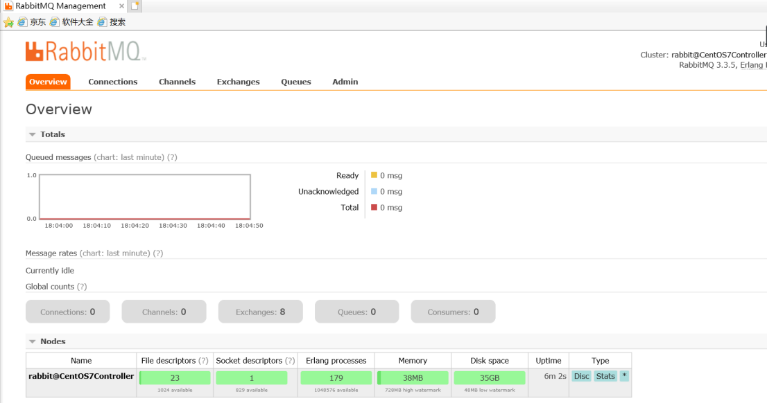Change Message rates chart range (last minute)
Screen dimensions: 767x404
[115, 253]
